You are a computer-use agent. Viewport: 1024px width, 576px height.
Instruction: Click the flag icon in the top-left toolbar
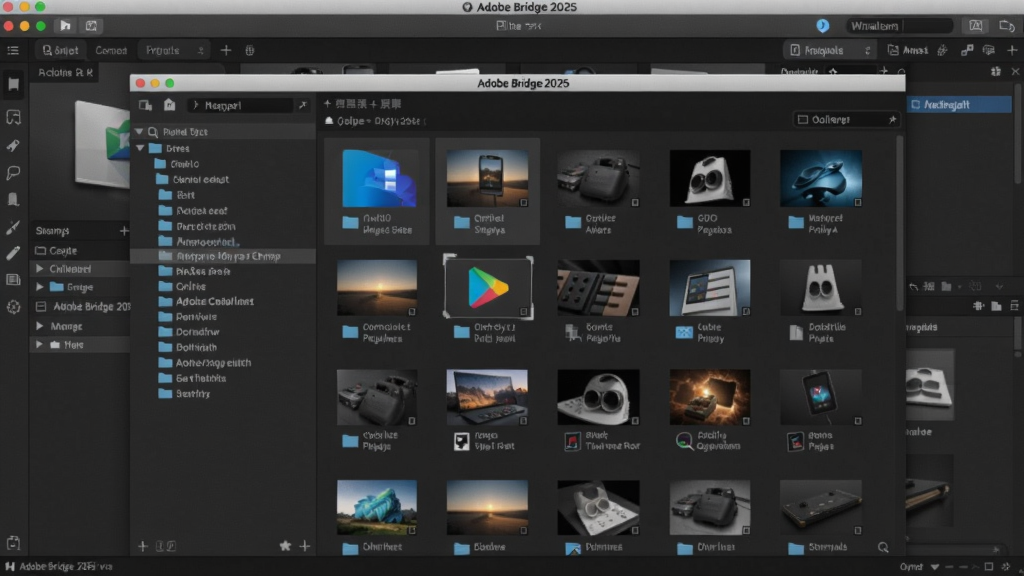tap(65, 25)
